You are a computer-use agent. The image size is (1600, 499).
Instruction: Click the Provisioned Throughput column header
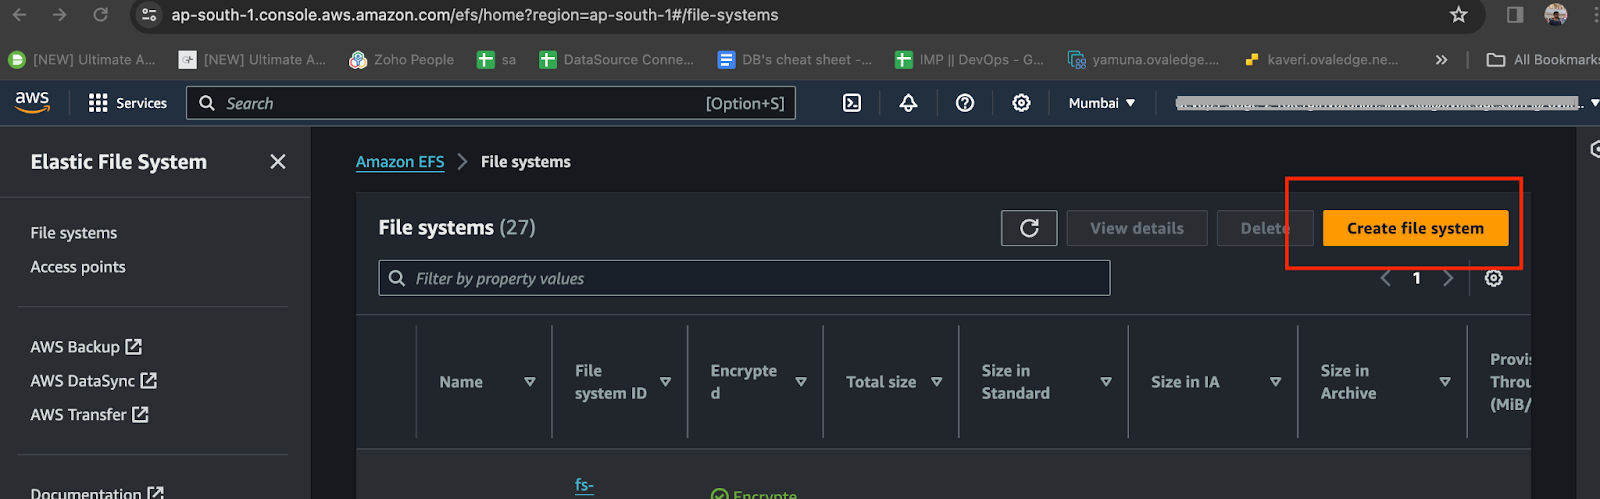1510,382
